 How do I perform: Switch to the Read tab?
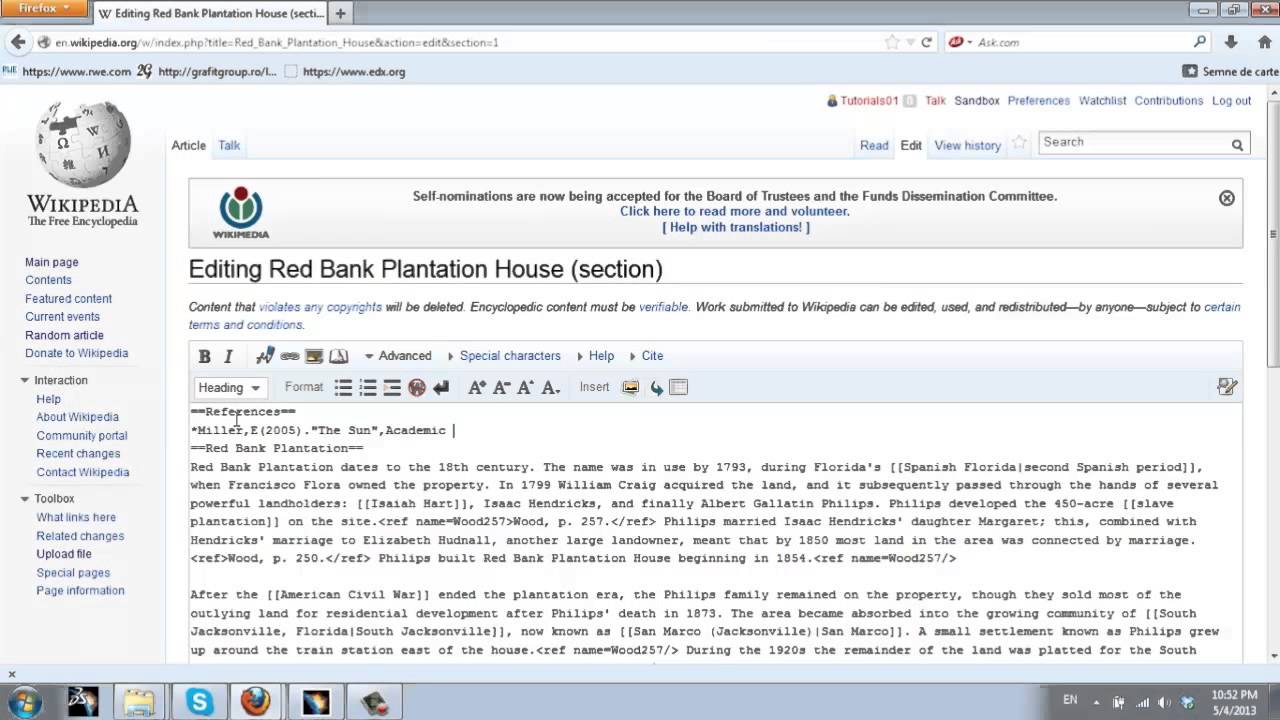(874, 145)
